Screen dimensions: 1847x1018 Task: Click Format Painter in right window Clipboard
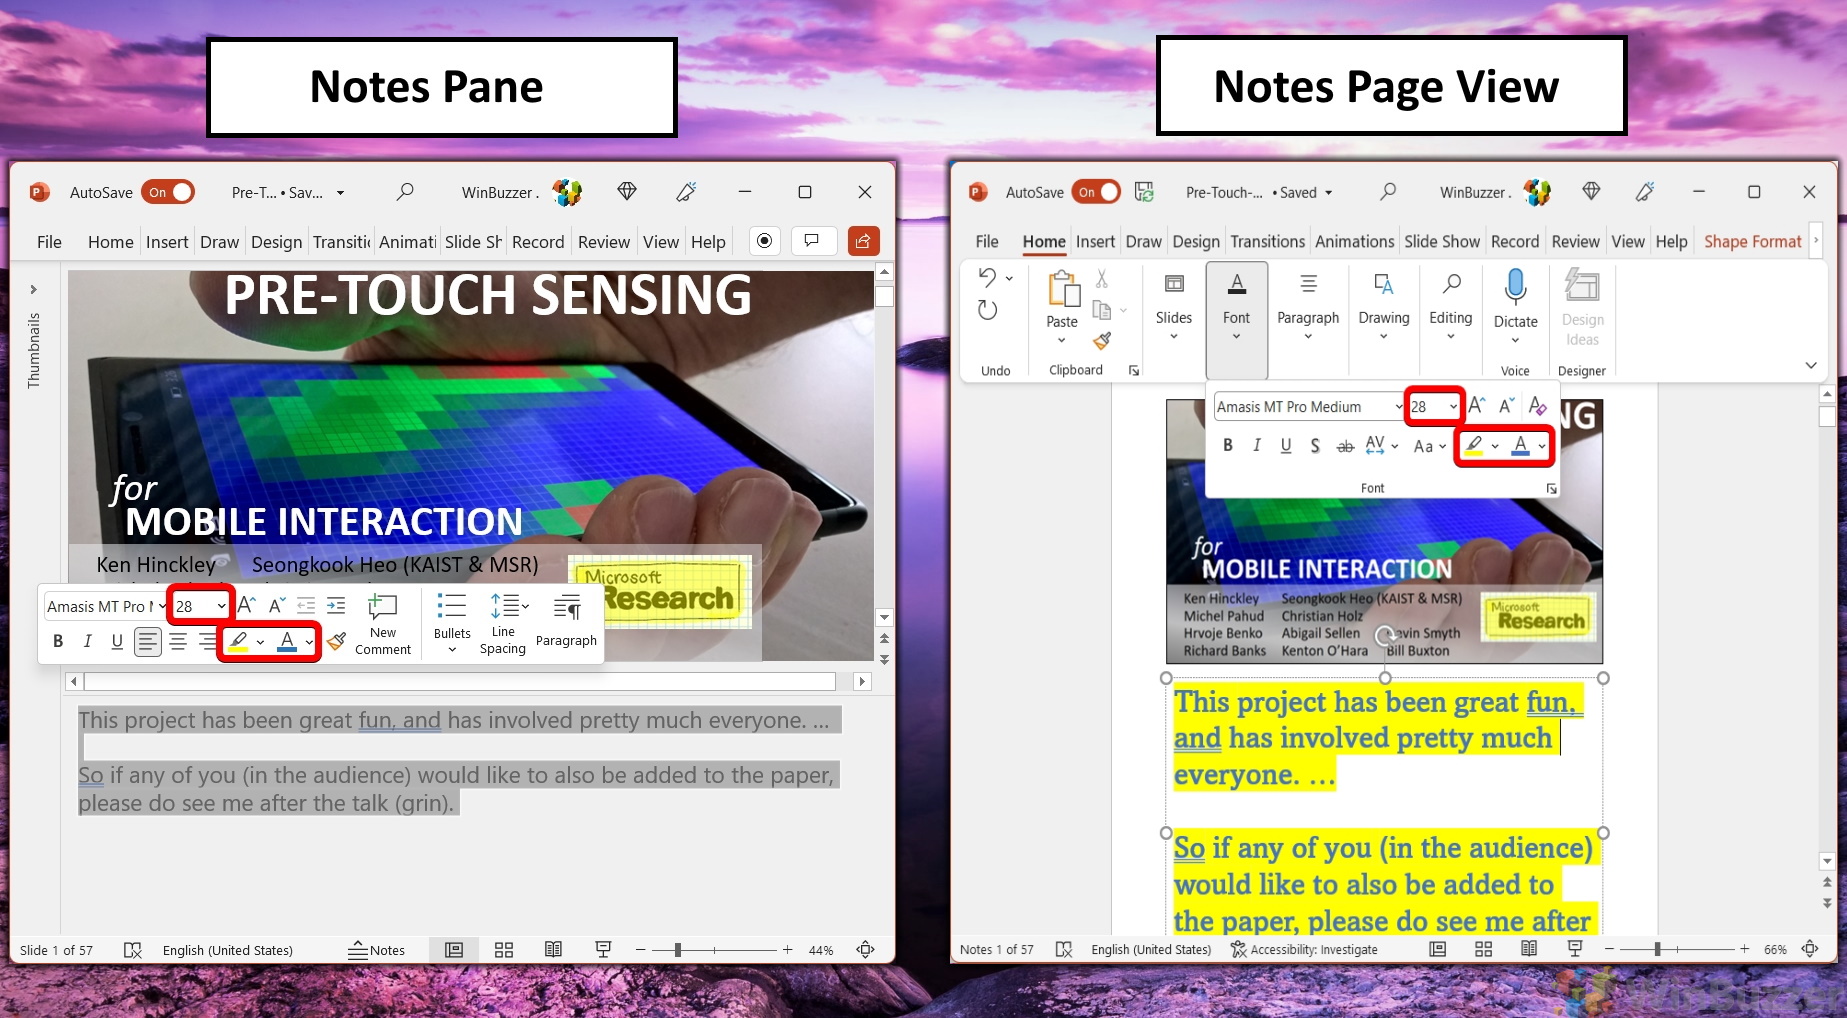[x=1102, y=341]
